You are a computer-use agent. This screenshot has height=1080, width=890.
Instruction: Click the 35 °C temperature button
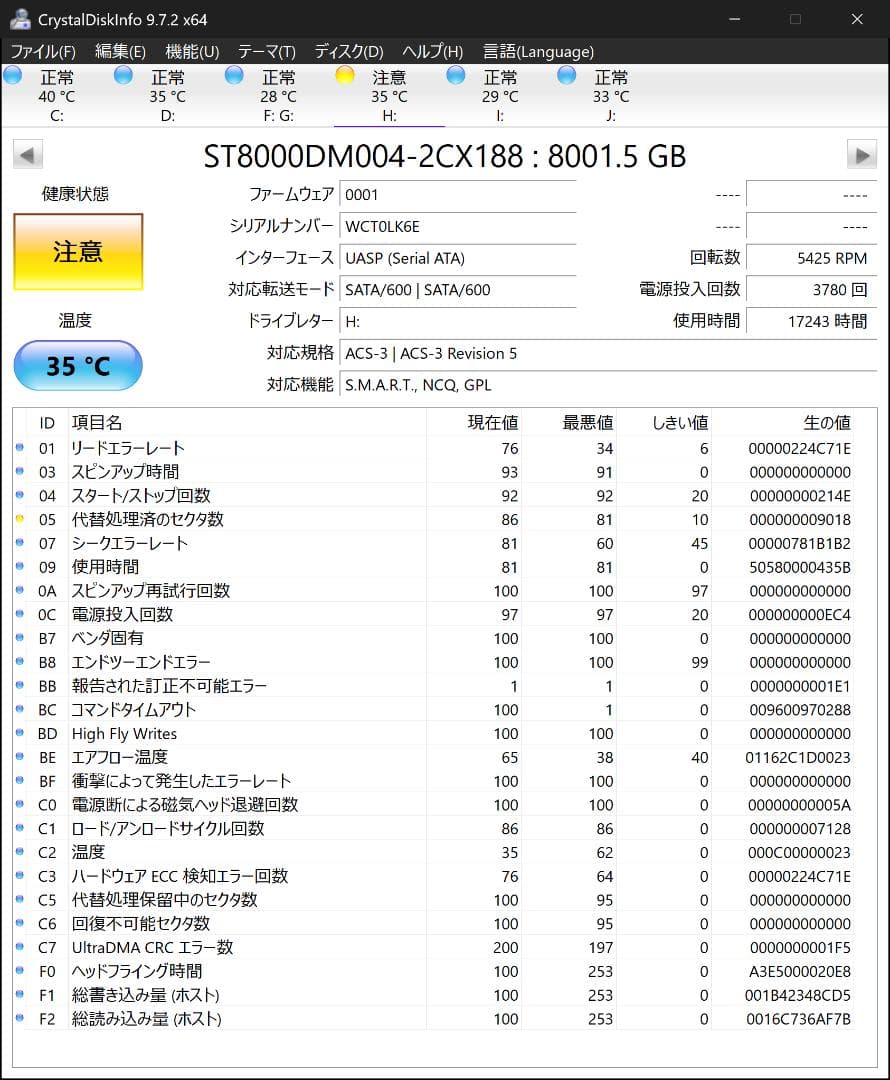pyautogui.click(x=79, y=366)
